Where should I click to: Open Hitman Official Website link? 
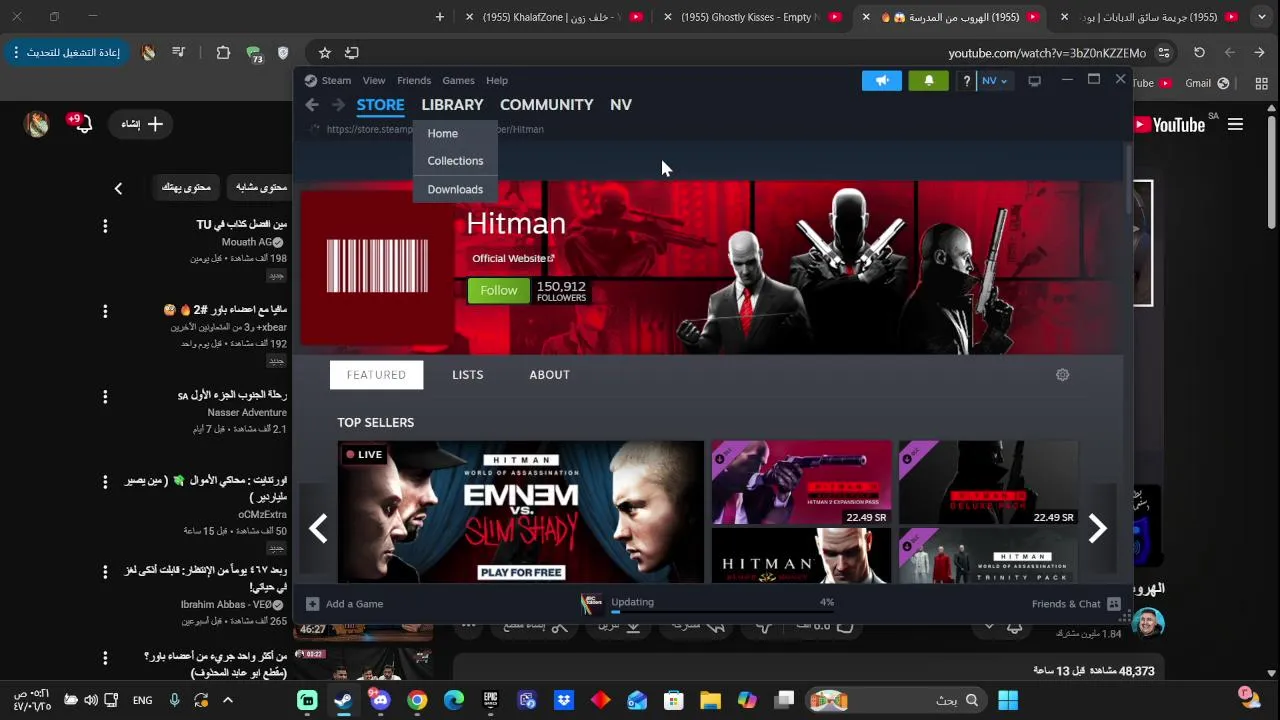(x=513, y=259)
